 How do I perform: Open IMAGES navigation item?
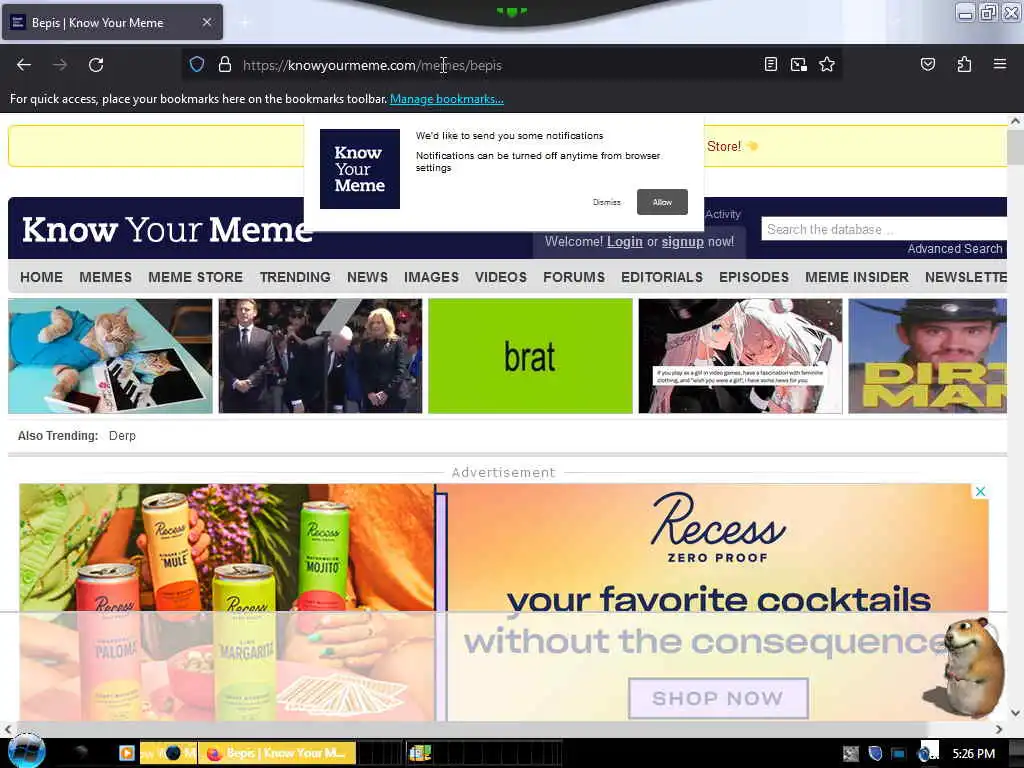point(431,277)
